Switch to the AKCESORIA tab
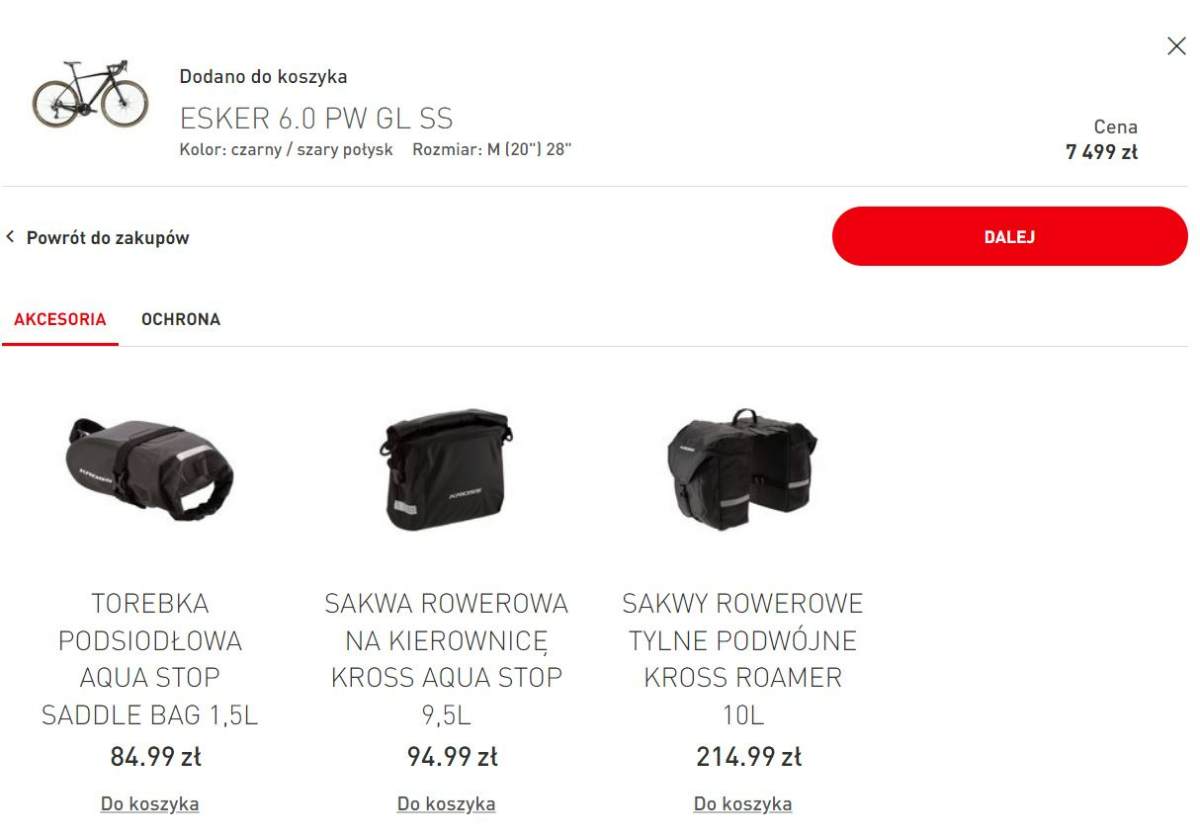Image resolution: width=1200 pixels, height=837 pixels. [x=60, y=320]
